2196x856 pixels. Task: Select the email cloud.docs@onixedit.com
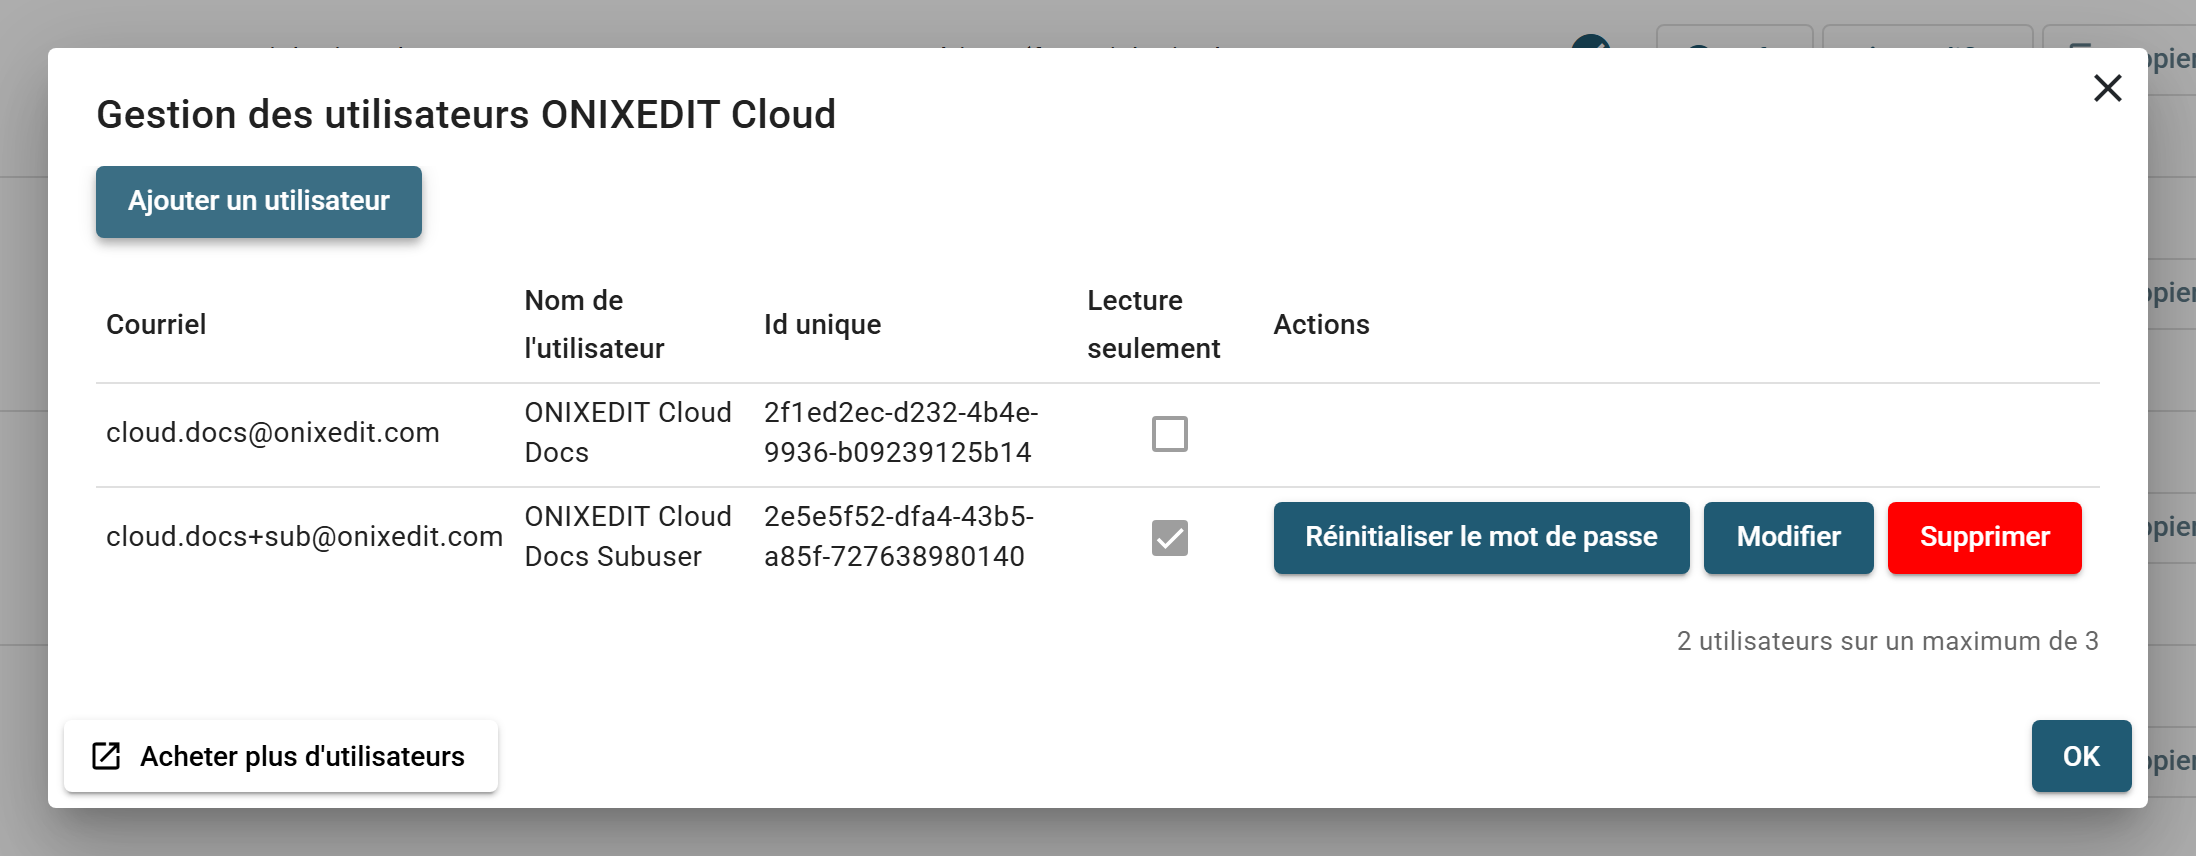273,433
